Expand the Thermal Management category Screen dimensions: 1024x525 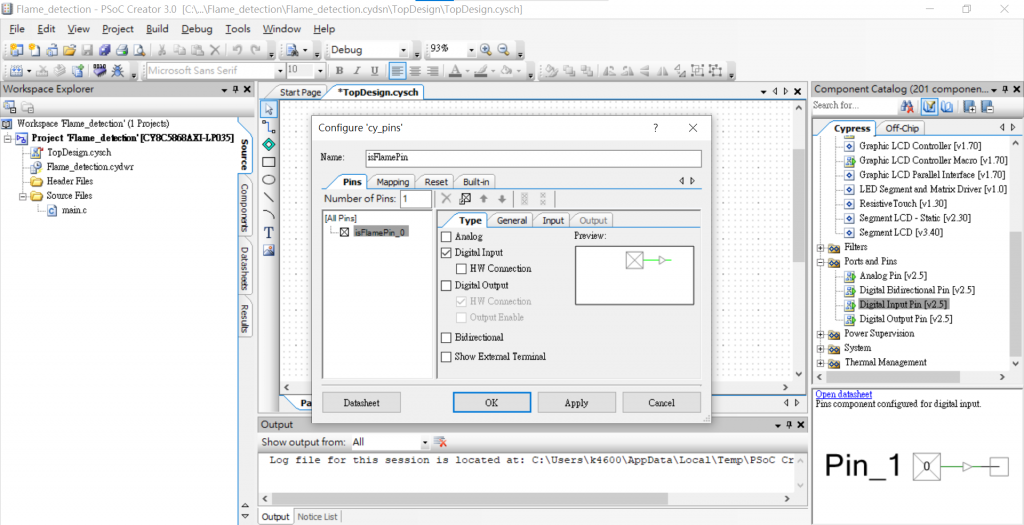coord(820,362)
